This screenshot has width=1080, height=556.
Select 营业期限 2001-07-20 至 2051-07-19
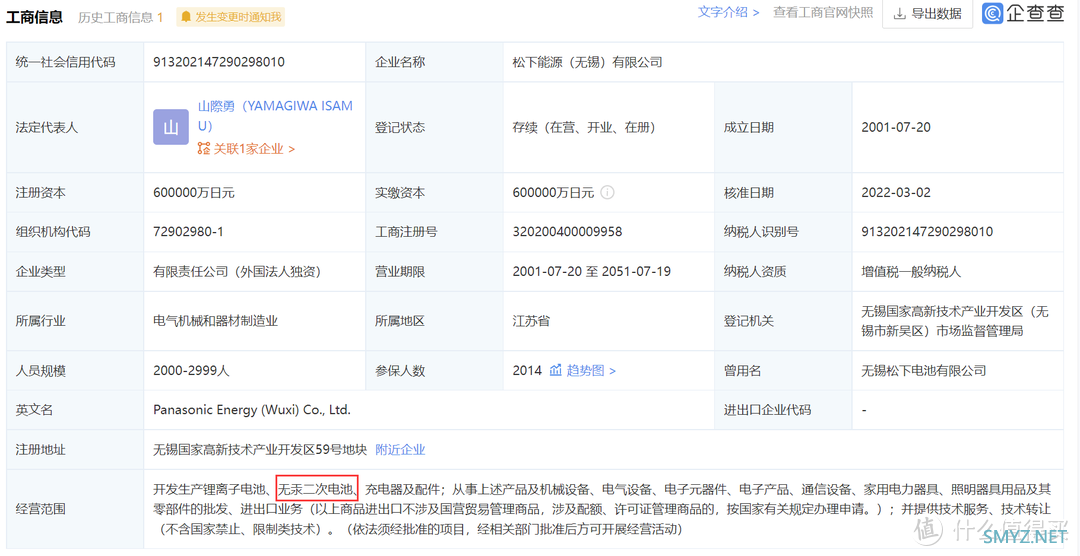point(592,271)
